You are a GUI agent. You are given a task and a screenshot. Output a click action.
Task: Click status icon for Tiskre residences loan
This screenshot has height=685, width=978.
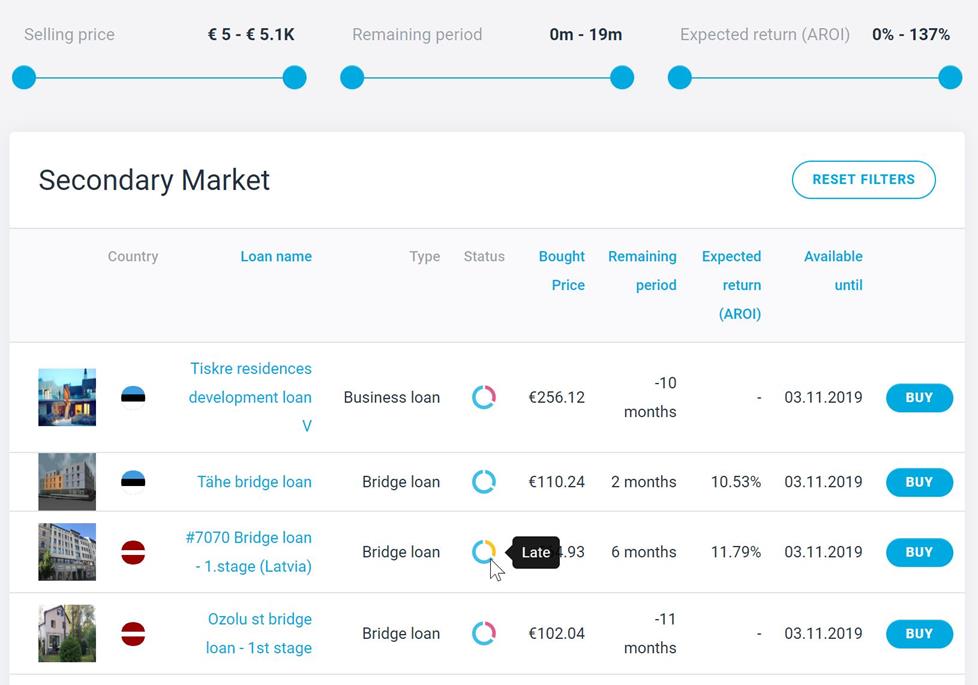tap(483, 397)
